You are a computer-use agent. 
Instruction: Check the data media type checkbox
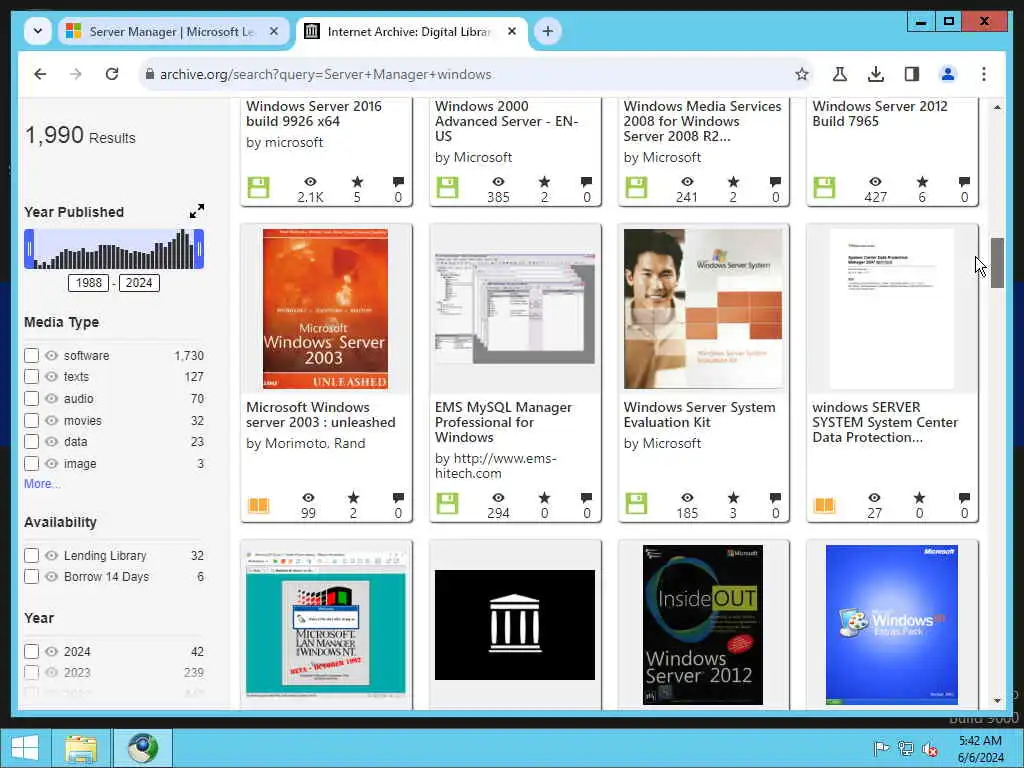(x=31, y=441)
